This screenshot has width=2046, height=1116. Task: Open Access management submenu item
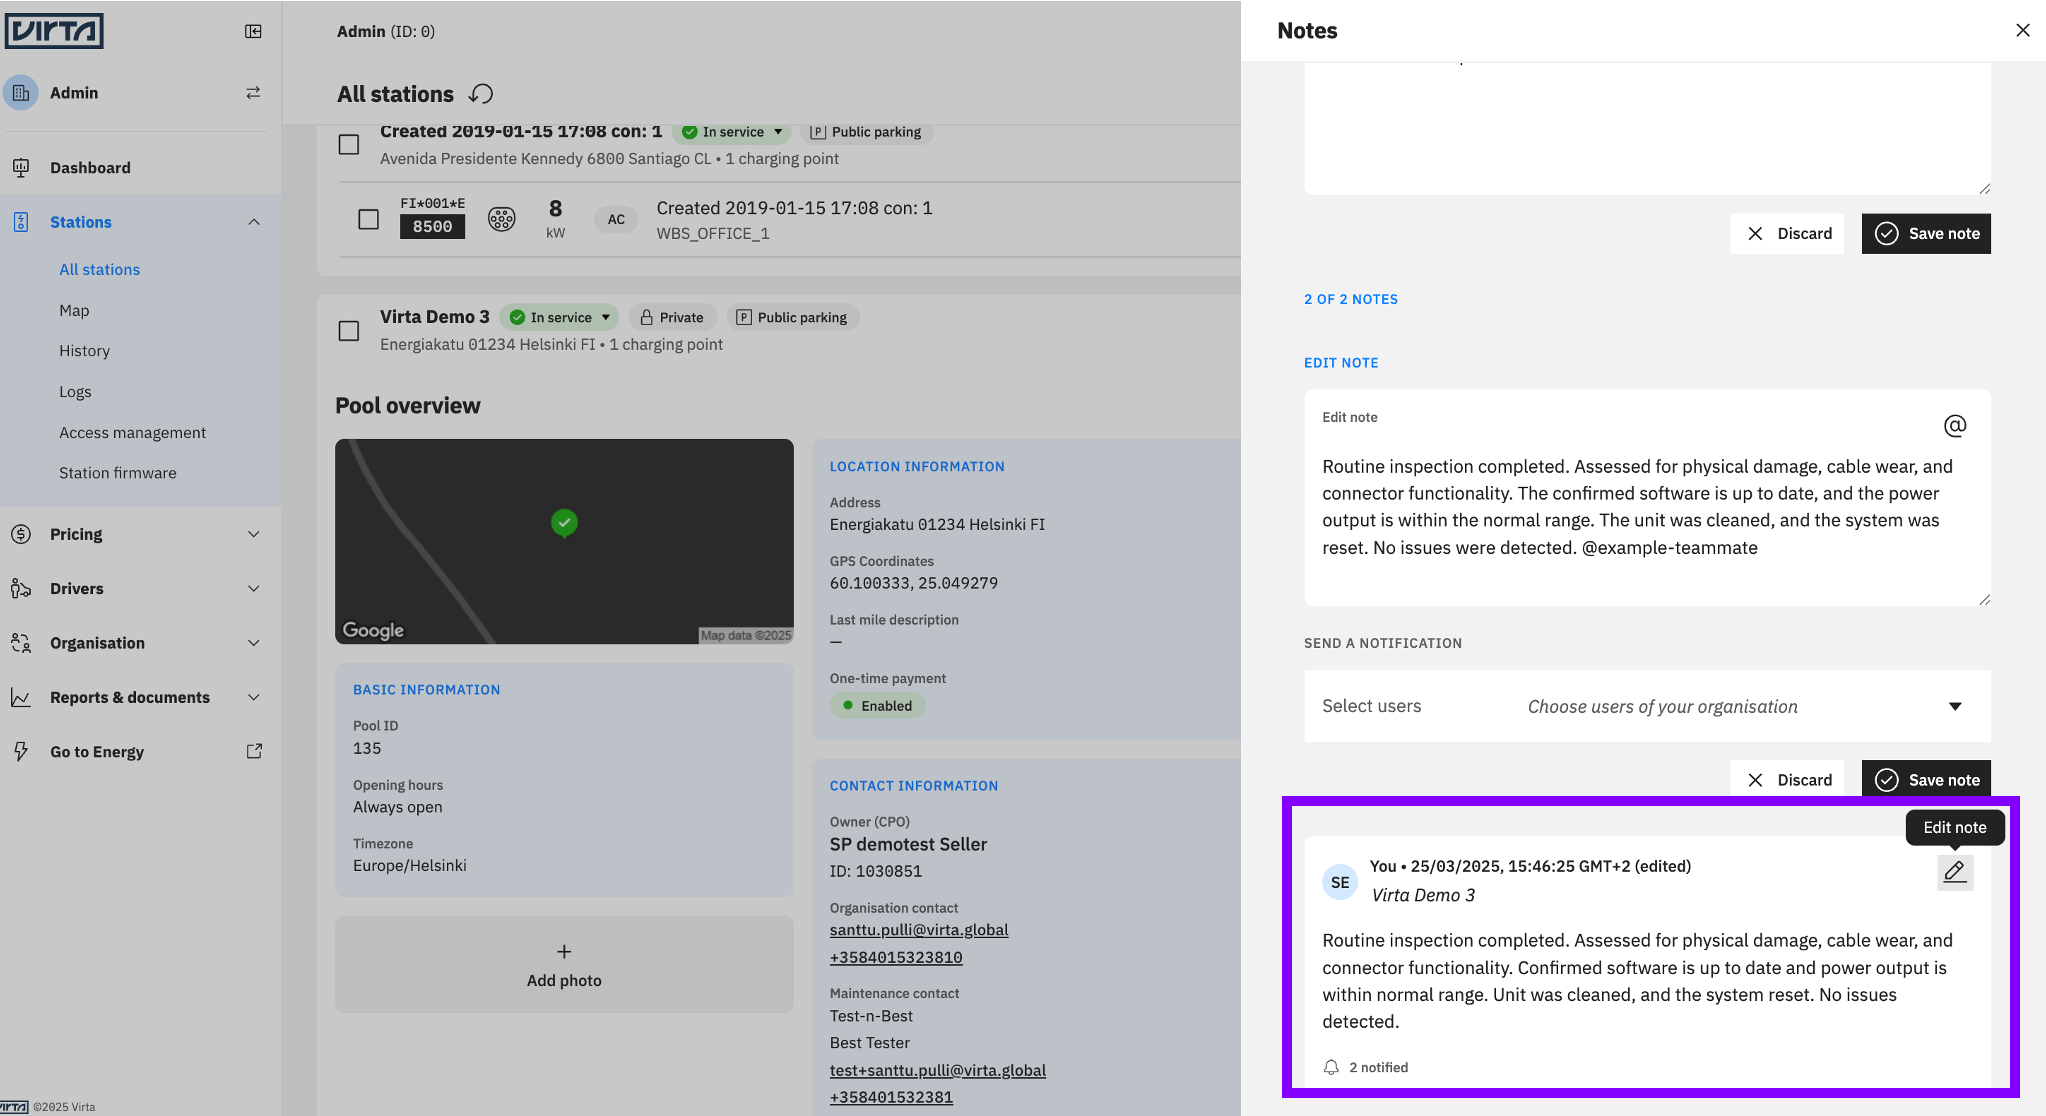coord(132,432)
